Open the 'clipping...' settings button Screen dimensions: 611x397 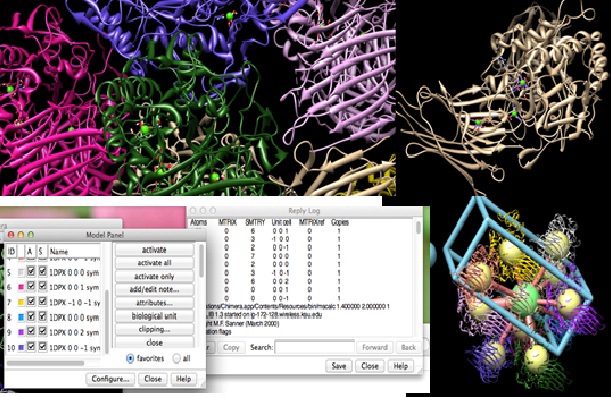point(154,329)
